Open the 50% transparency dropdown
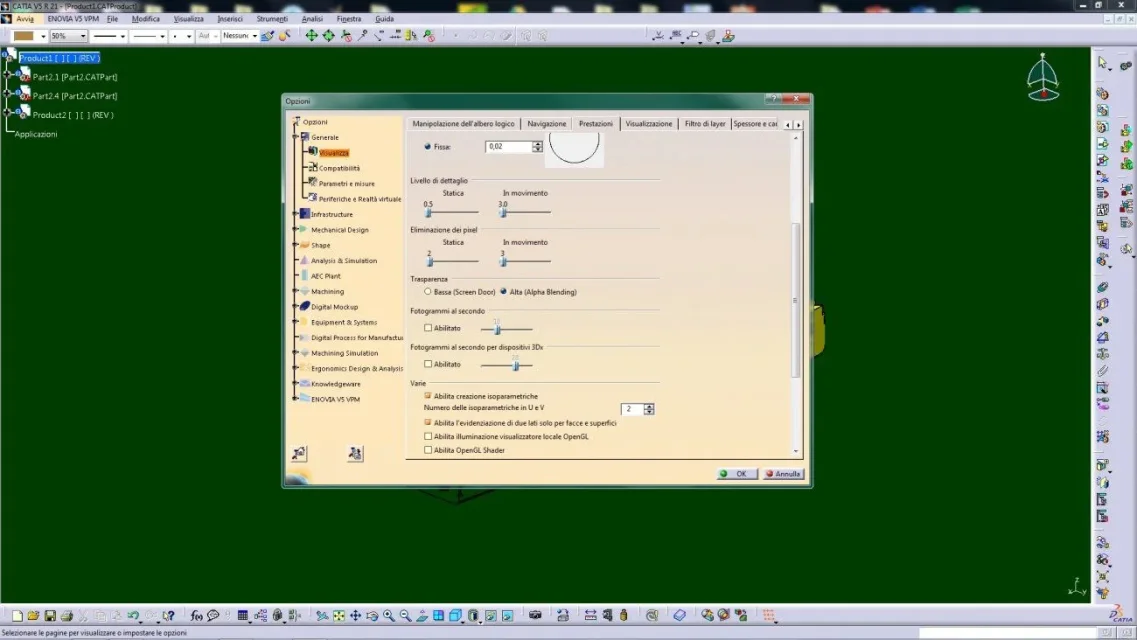Image resolution: width=1137 pixels, height=640 pixels. point(83,36)
